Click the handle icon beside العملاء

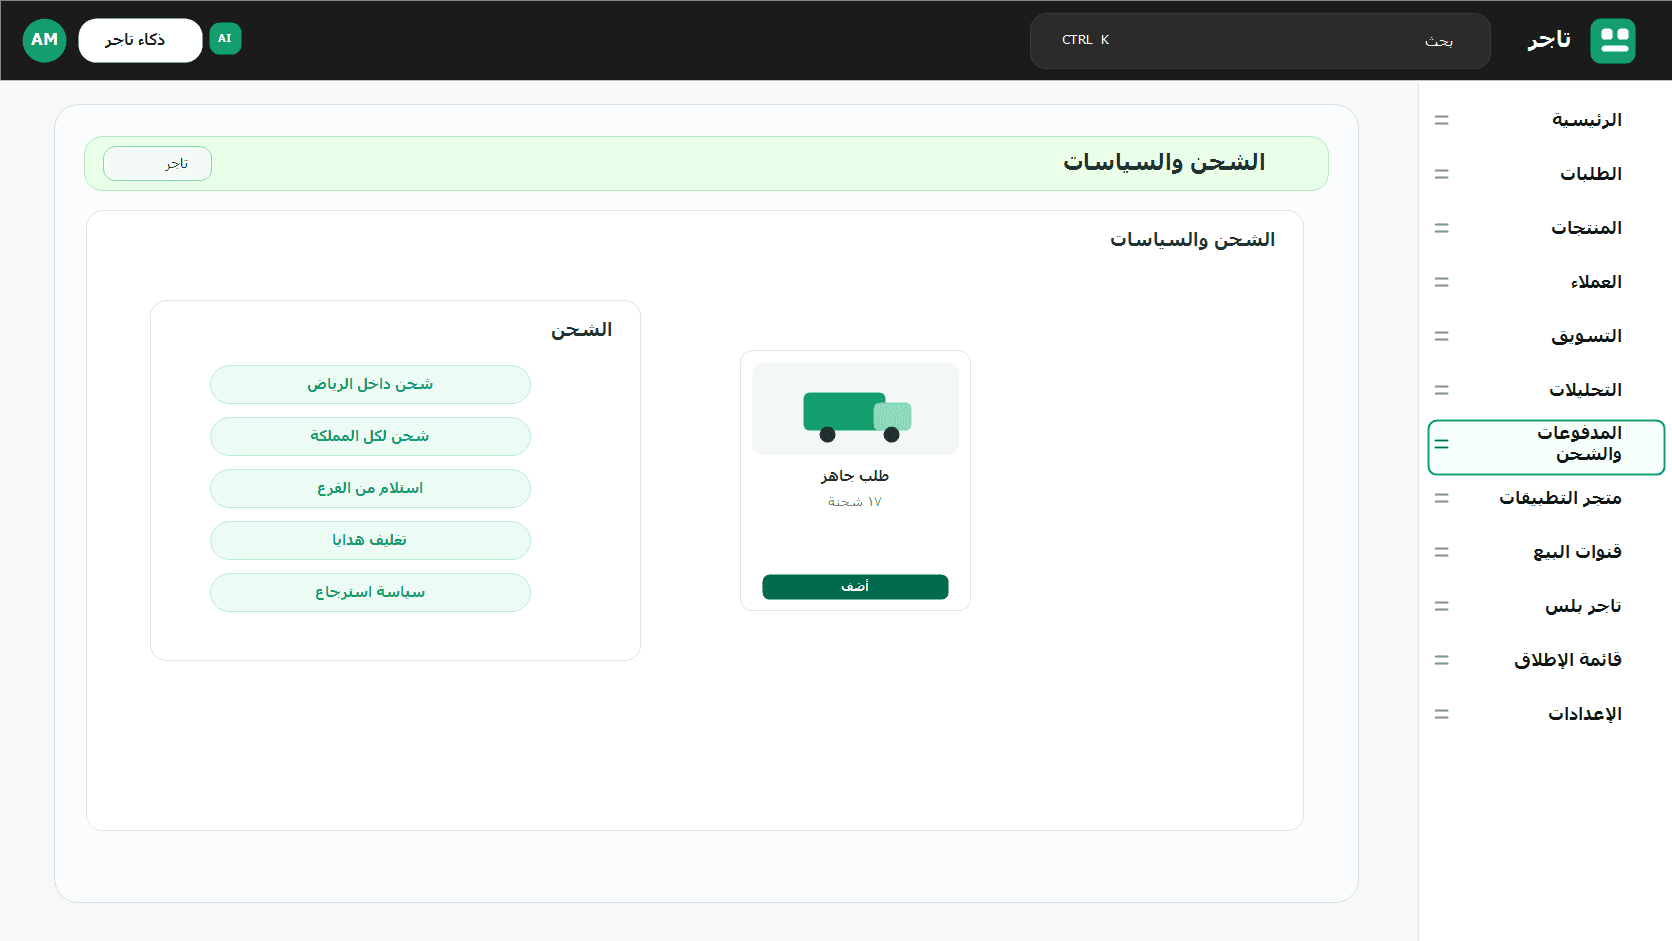pos(1441,282)
